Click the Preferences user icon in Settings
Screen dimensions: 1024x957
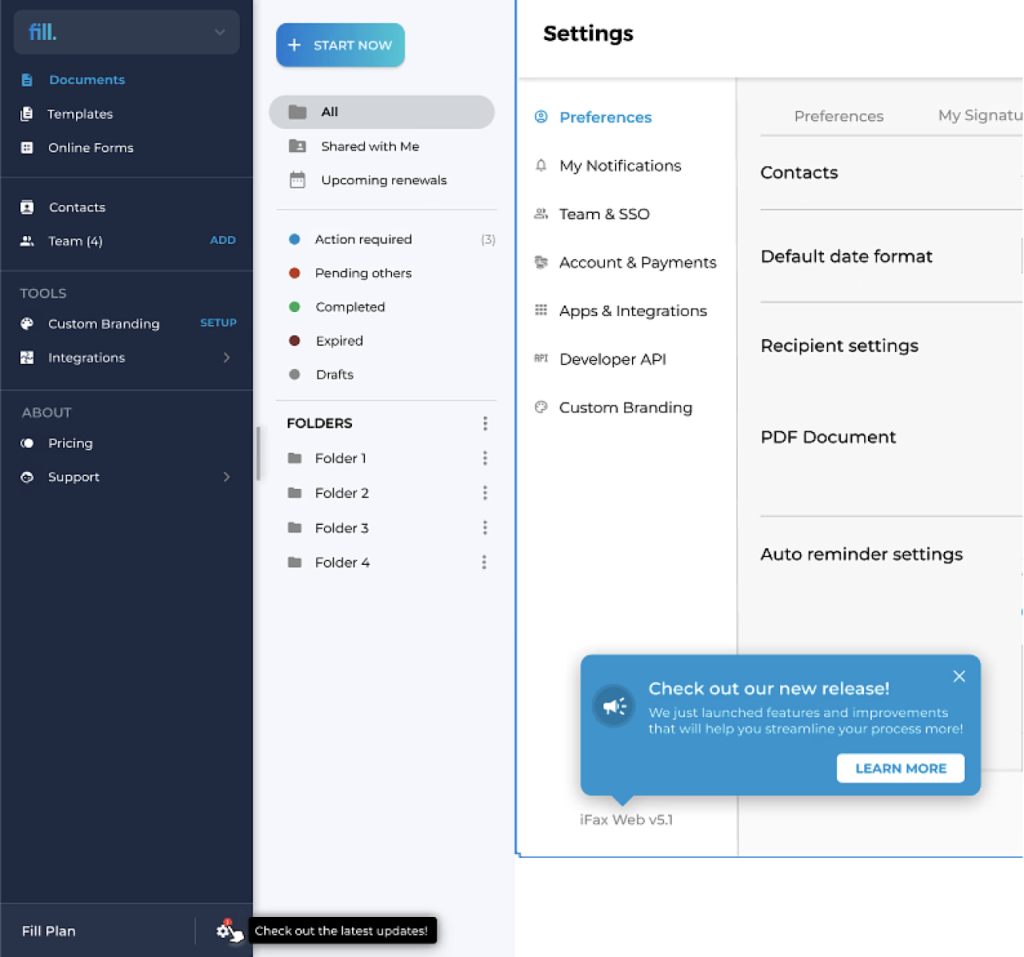pyautogui.click(x=541, y=117)
